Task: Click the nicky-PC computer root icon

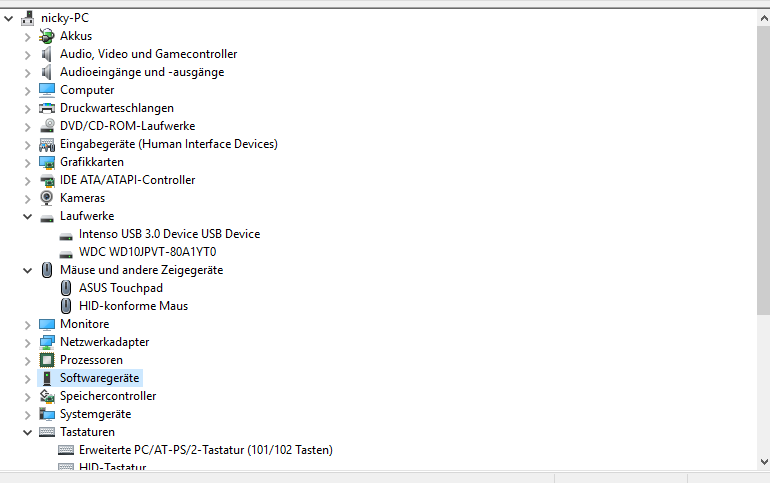Action: click(x=28, y=18)
